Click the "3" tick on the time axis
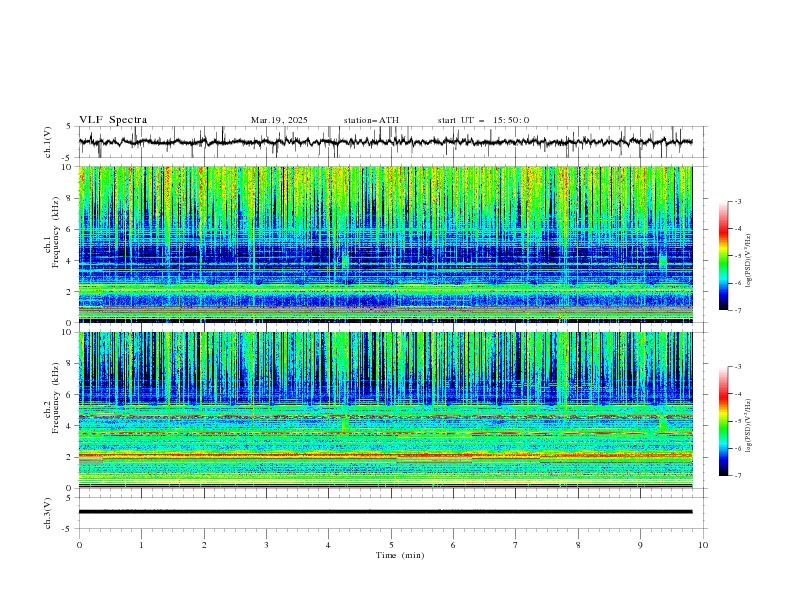 pos(266,545)
